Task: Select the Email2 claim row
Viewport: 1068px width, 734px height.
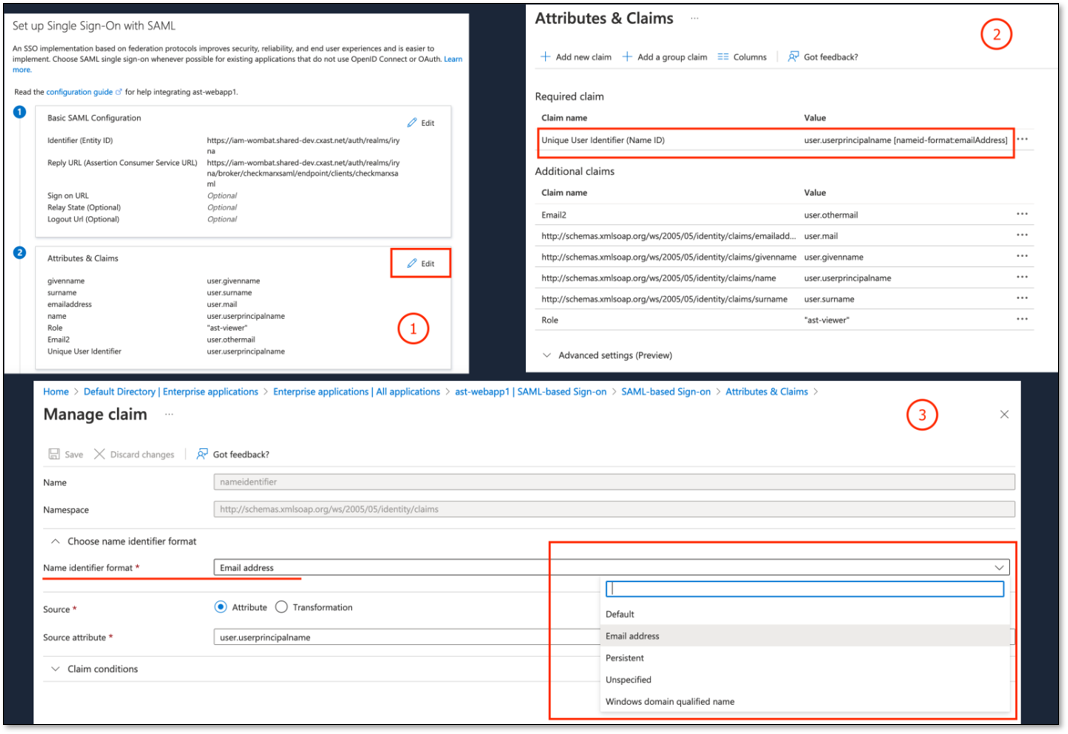Action: pyautogui.click(x=784, y=214)
